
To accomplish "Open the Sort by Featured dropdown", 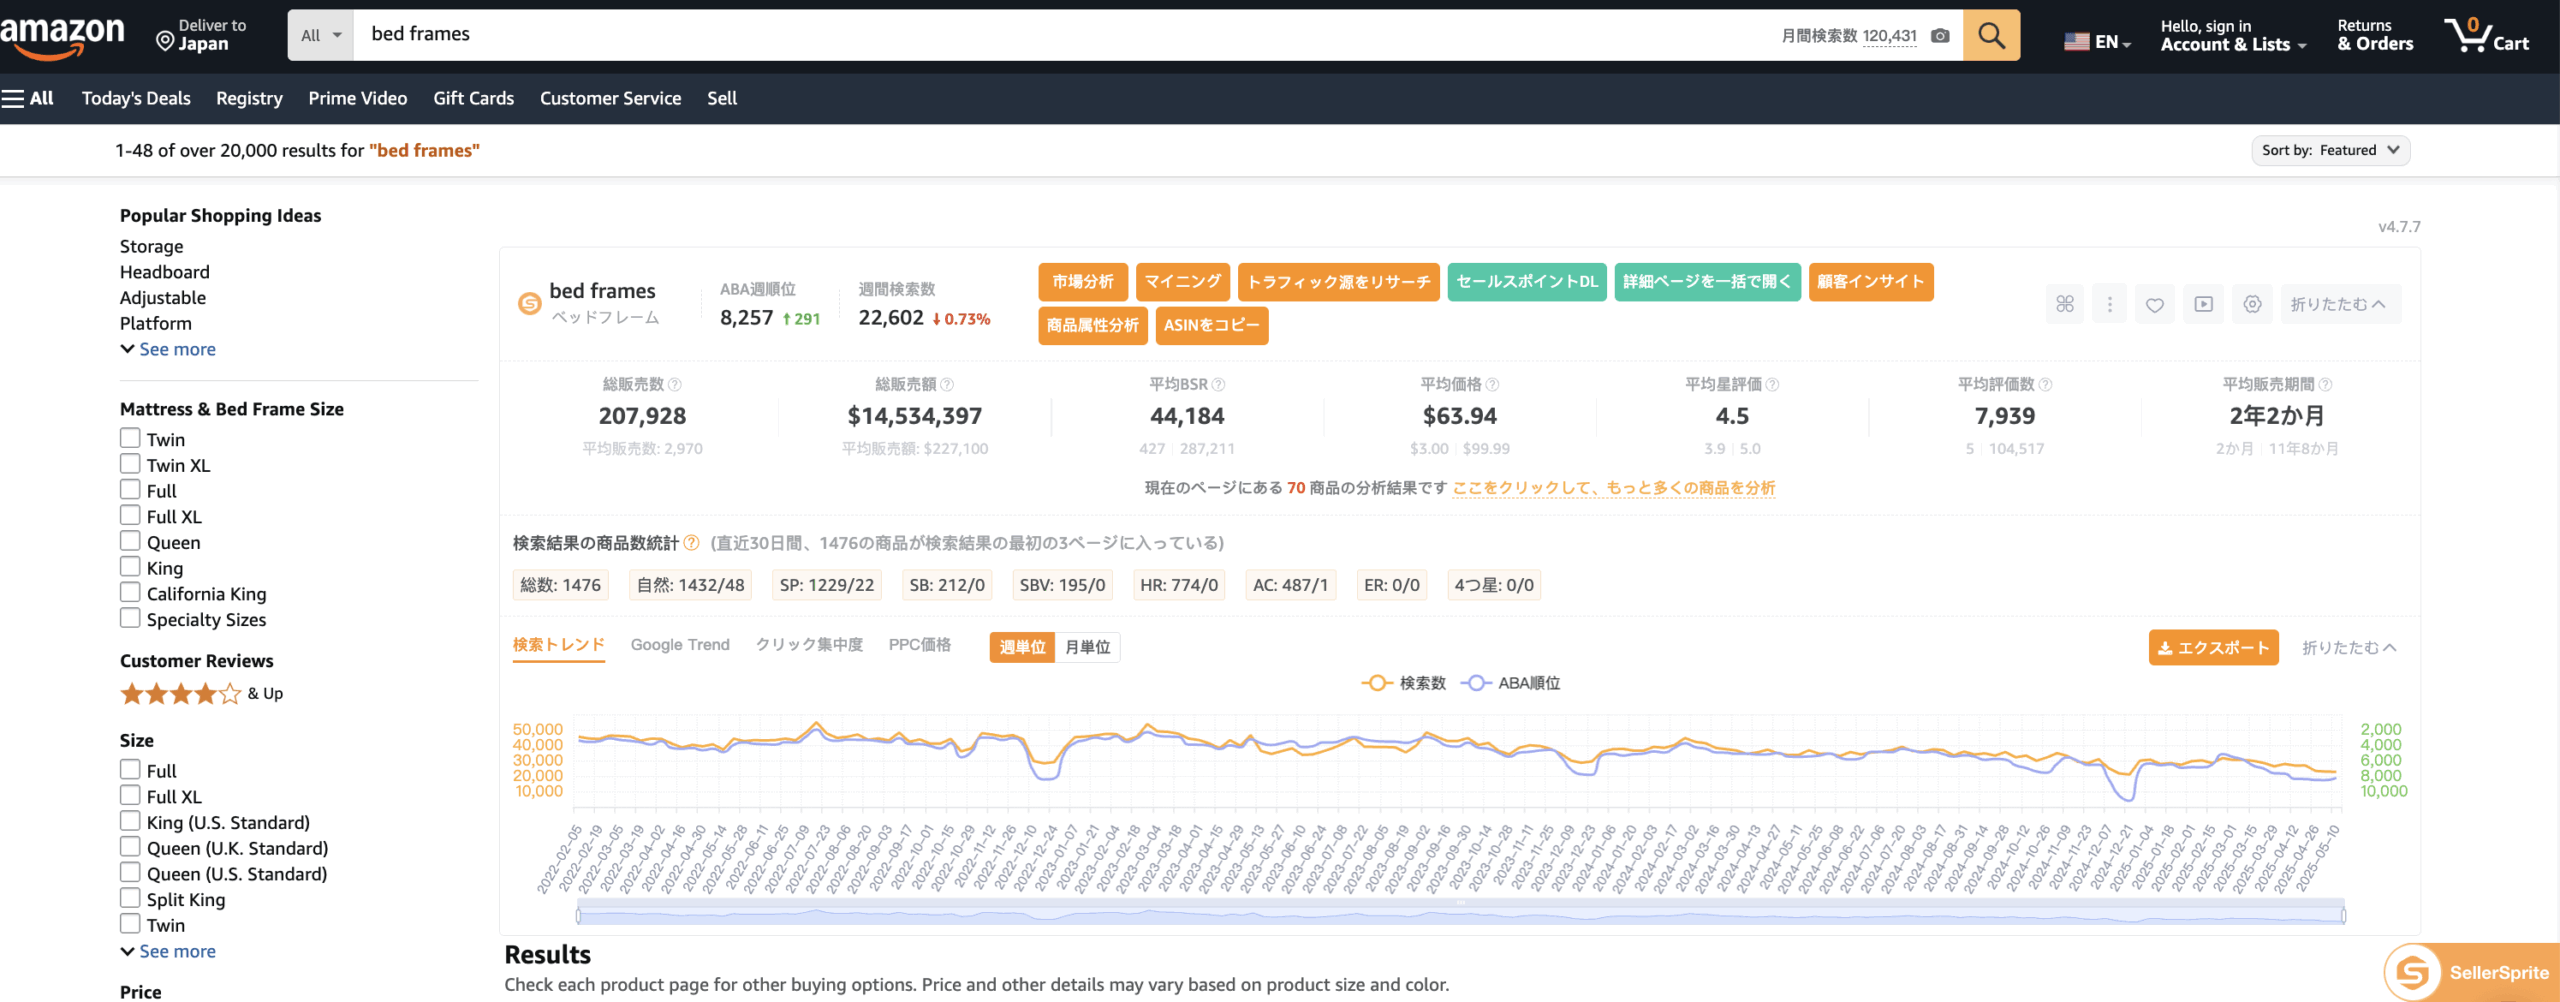I will pos(2330,150).
